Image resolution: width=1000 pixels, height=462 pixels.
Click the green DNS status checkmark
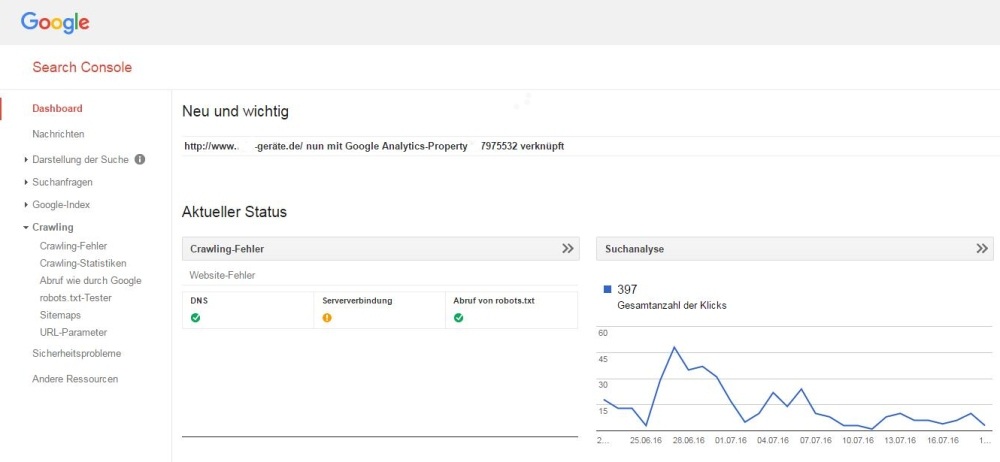pos(195,318)
